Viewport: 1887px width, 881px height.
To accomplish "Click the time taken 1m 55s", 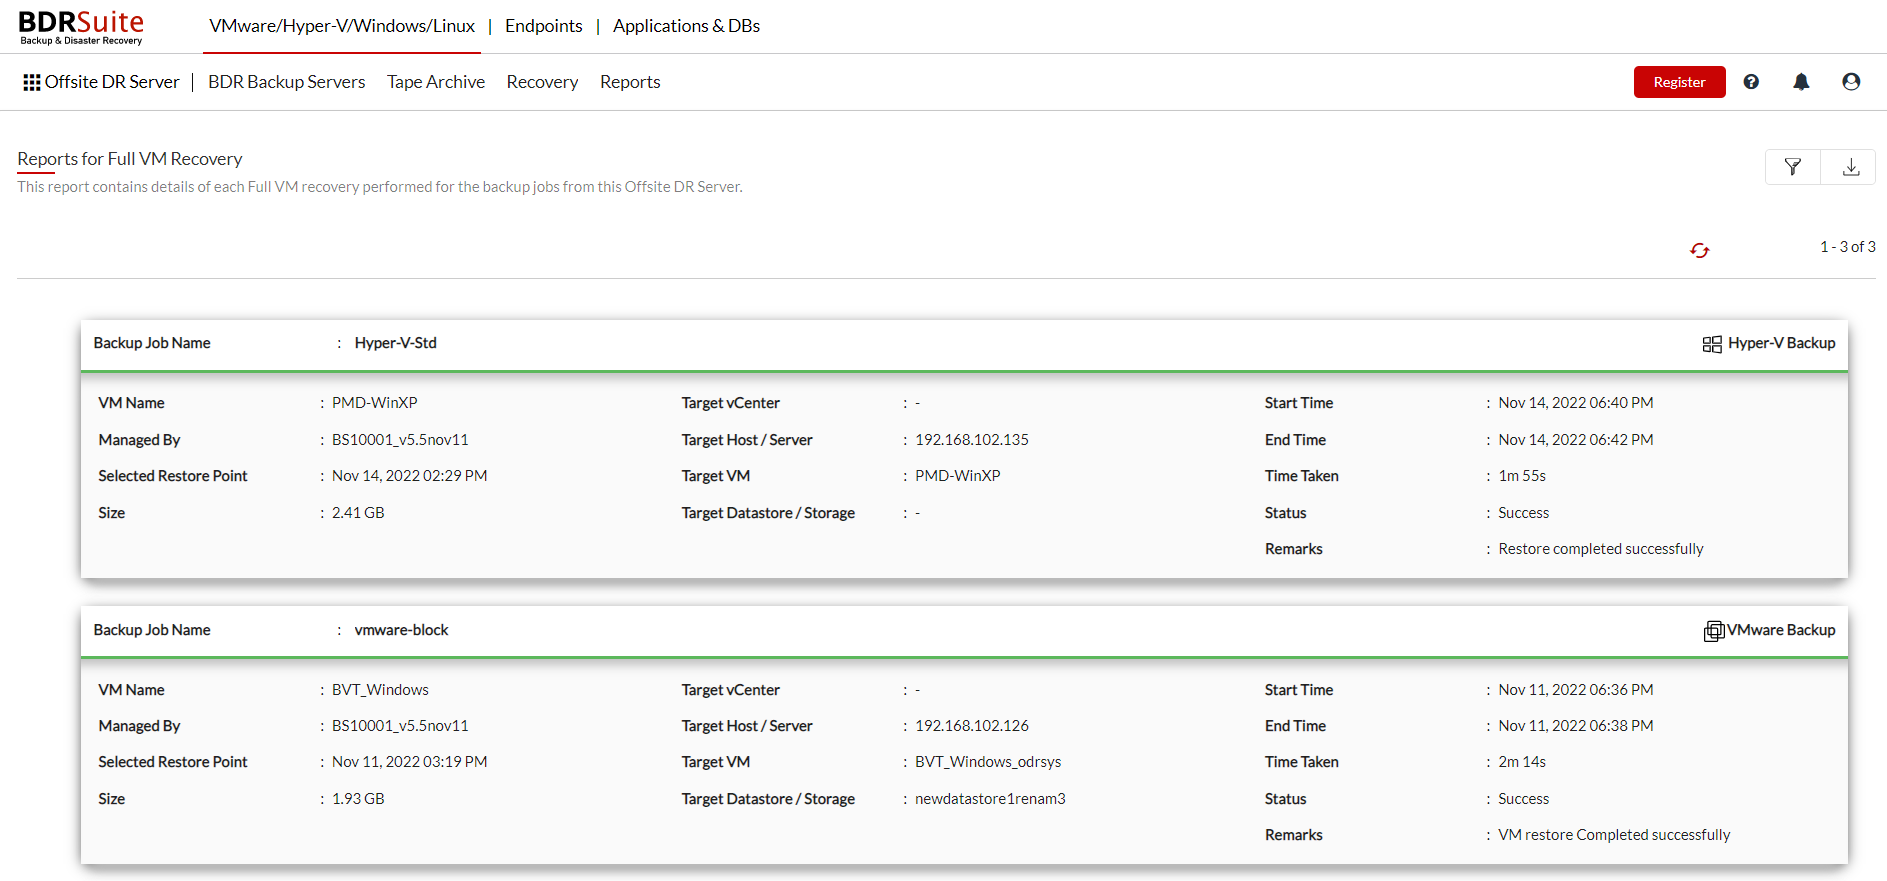I will click(x=1522, y=476).
